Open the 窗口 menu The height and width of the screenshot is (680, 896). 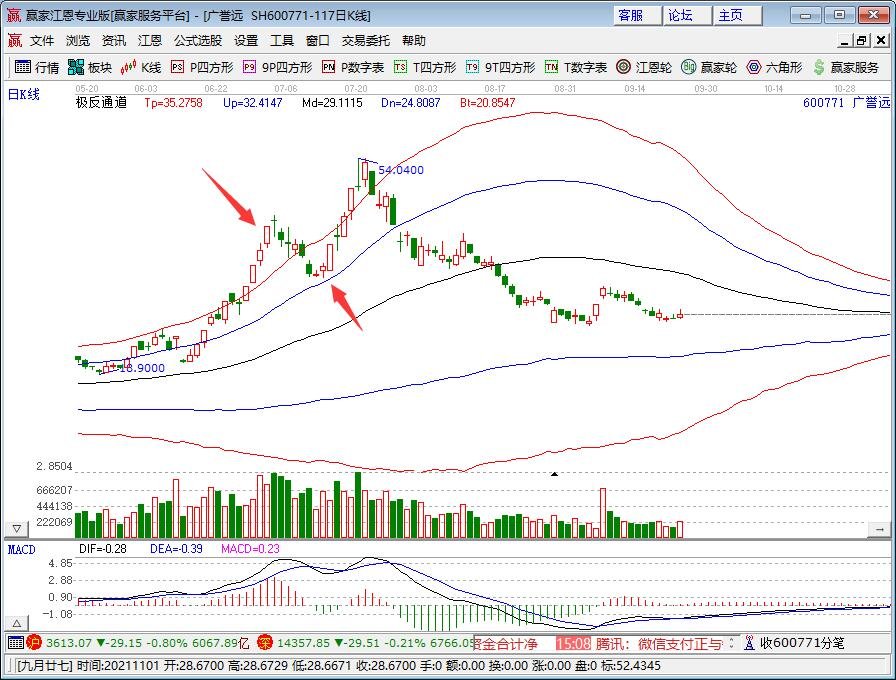[x=318, y=41]
